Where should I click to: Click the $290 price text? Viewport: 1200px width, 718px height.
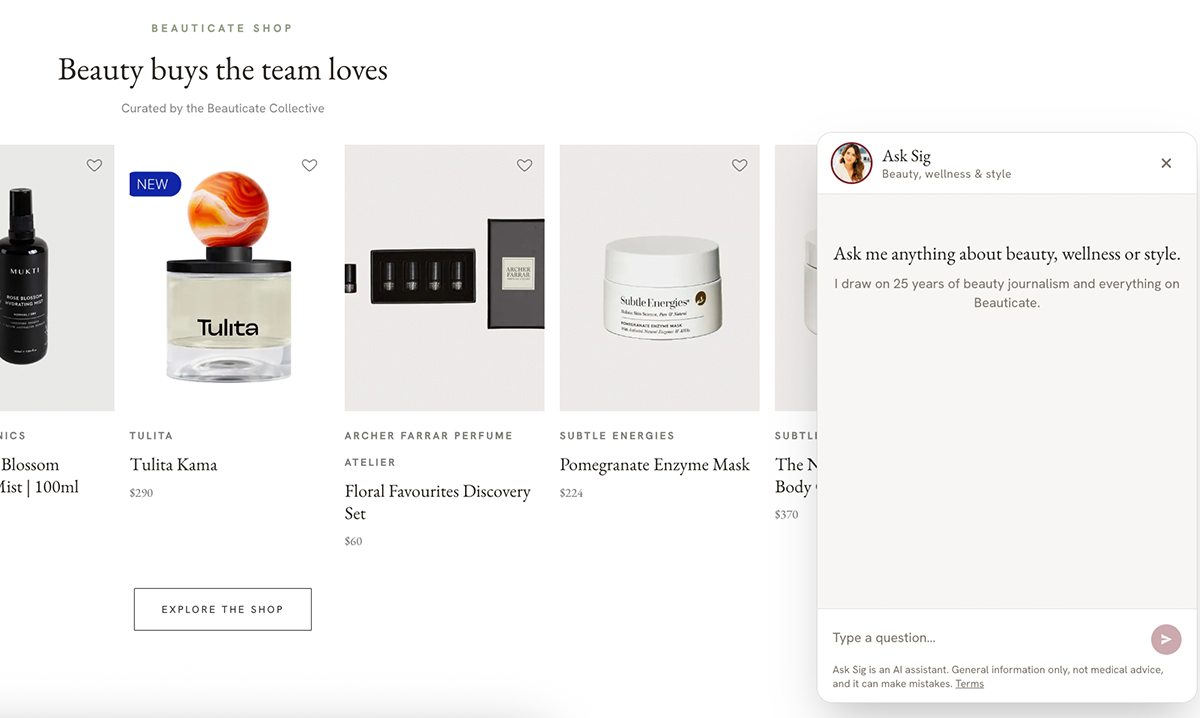141,493
